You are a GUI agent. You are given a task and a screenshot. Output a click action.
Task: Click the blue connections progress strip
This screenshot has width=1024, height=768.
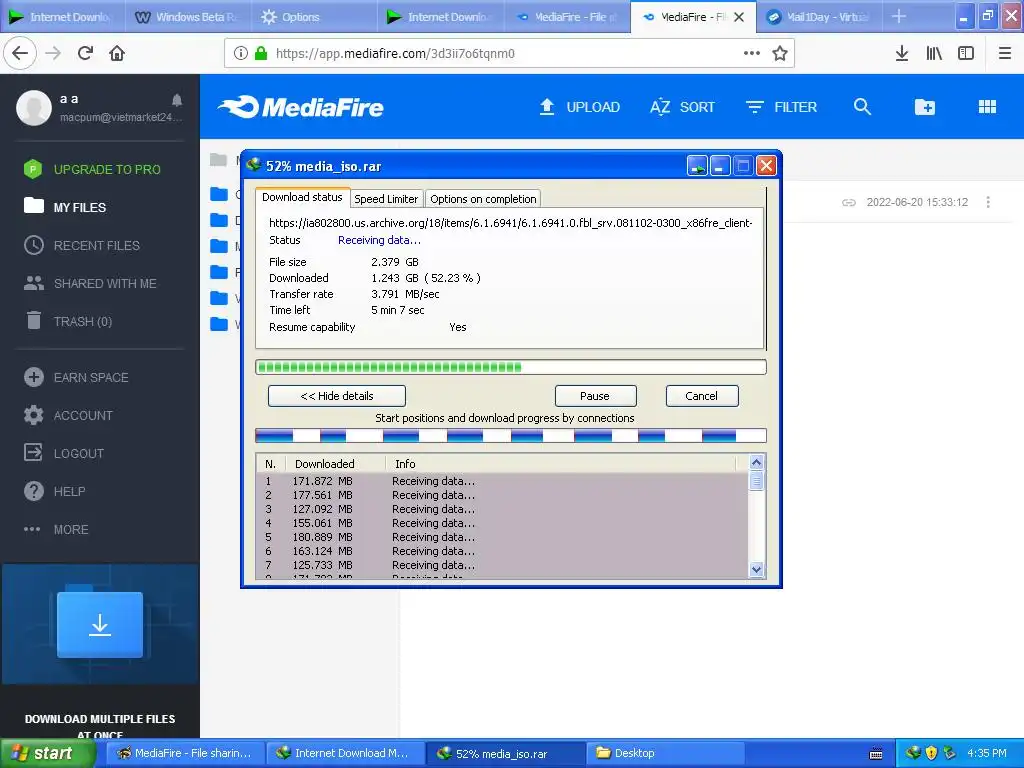click(x=511, y=436)
